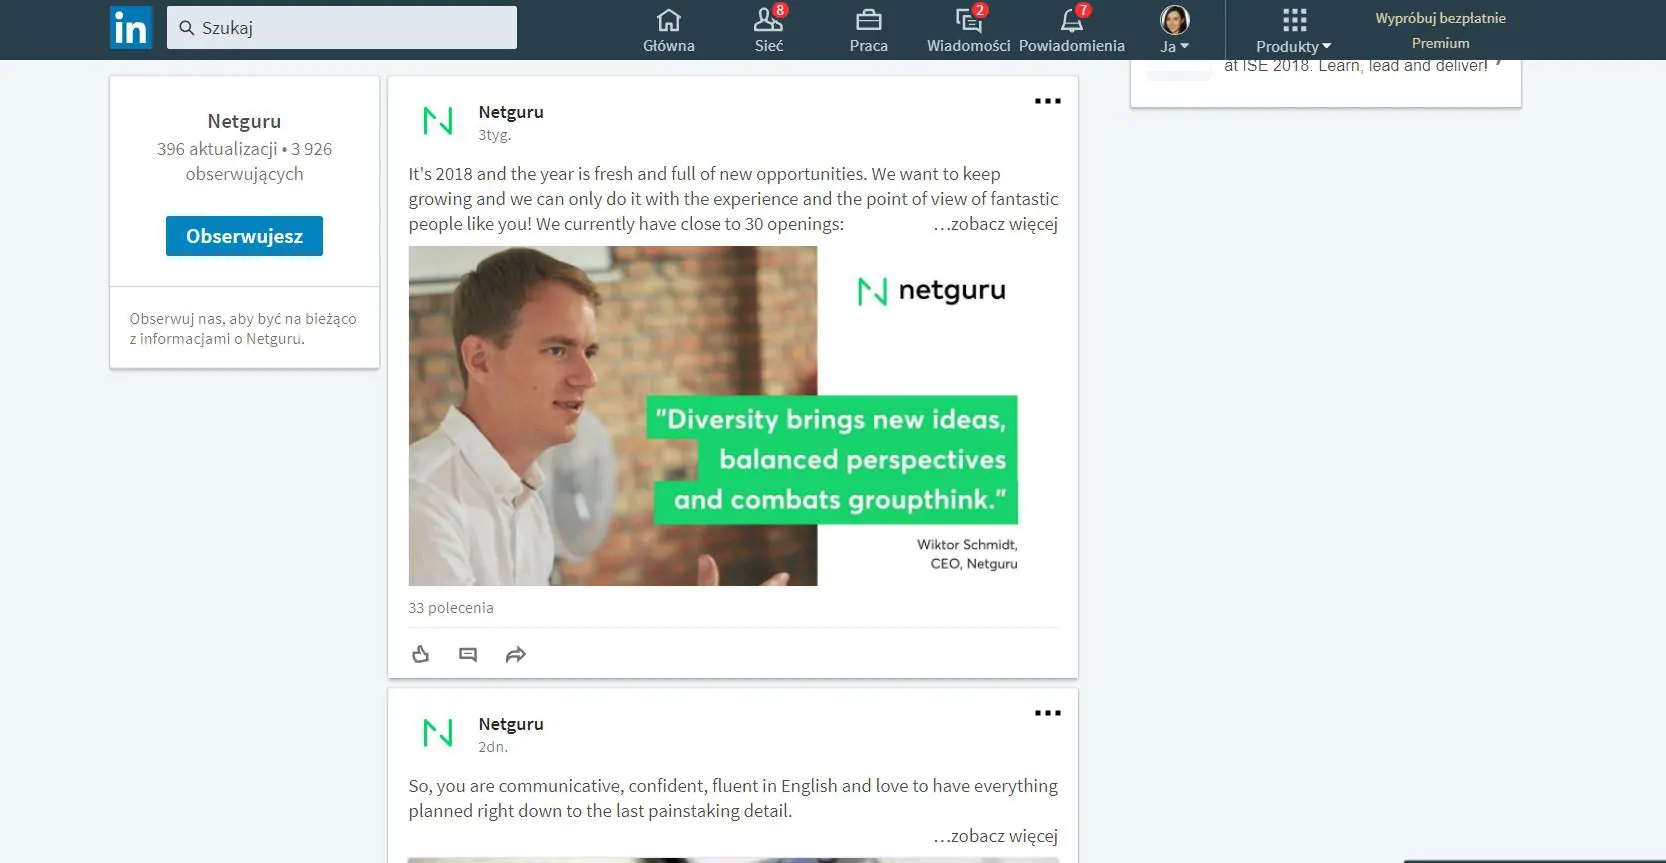Expand the Ja profile menu
The height and width of the screenshot is (863, 1666).
coord(1174,30)
